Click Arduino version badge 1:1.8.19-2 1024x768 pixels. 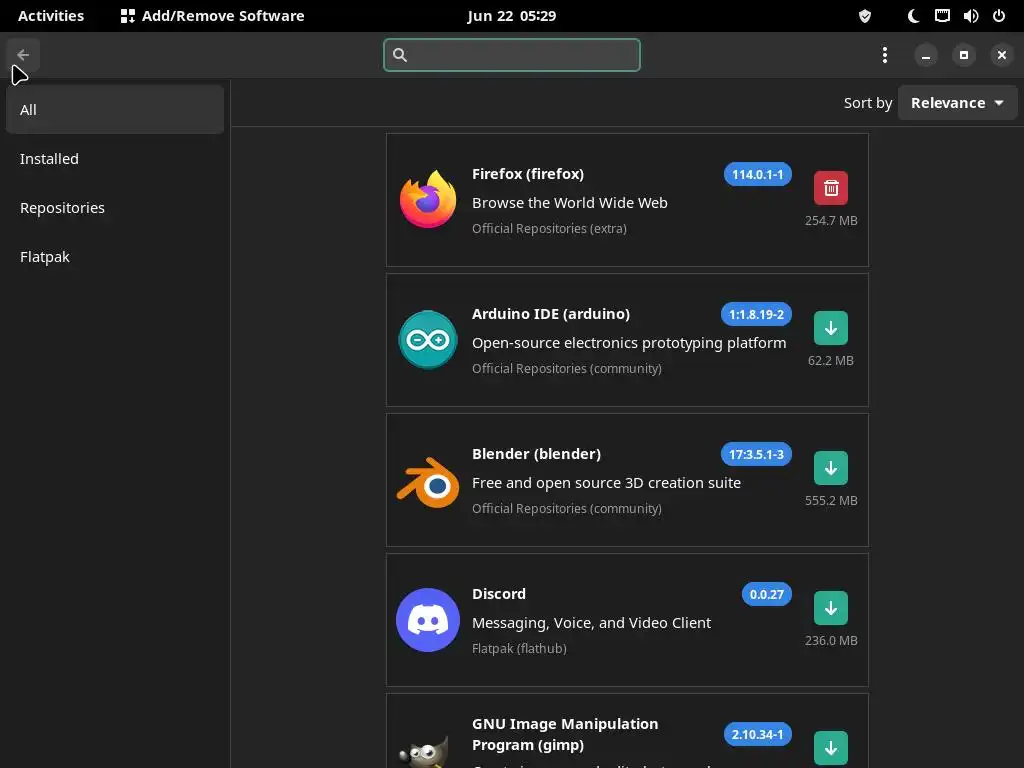(756, 314)
